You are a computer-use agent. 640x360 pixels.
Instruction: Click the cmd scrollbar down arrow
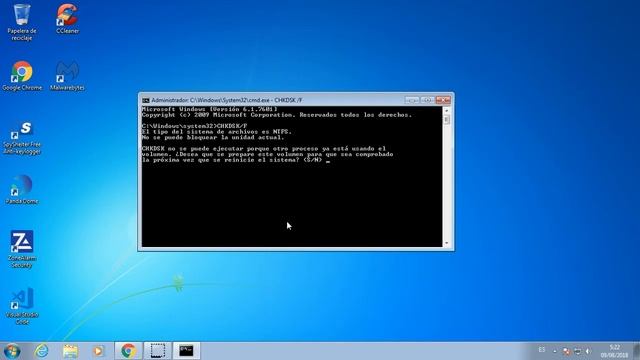click(x=446, y=243)
